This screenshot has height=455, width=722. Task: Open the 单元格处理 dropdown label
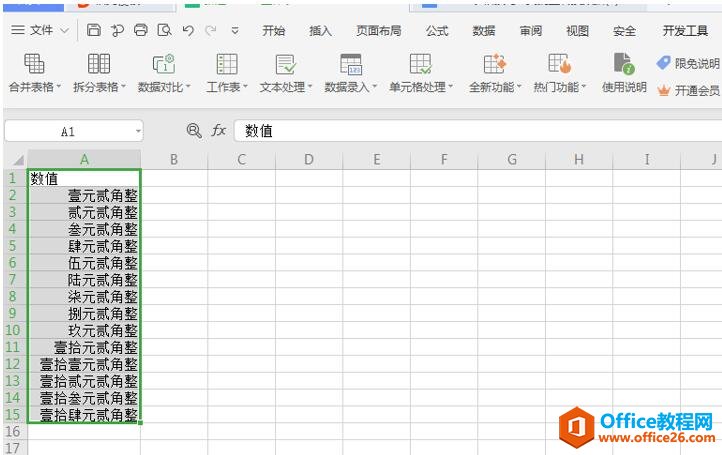pyautogui.click(x=421, y=87)
